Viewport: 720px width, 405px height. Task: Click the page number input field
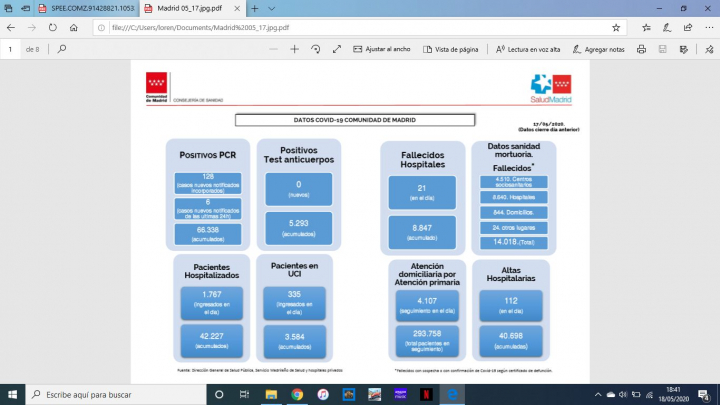tap(10, 48)
